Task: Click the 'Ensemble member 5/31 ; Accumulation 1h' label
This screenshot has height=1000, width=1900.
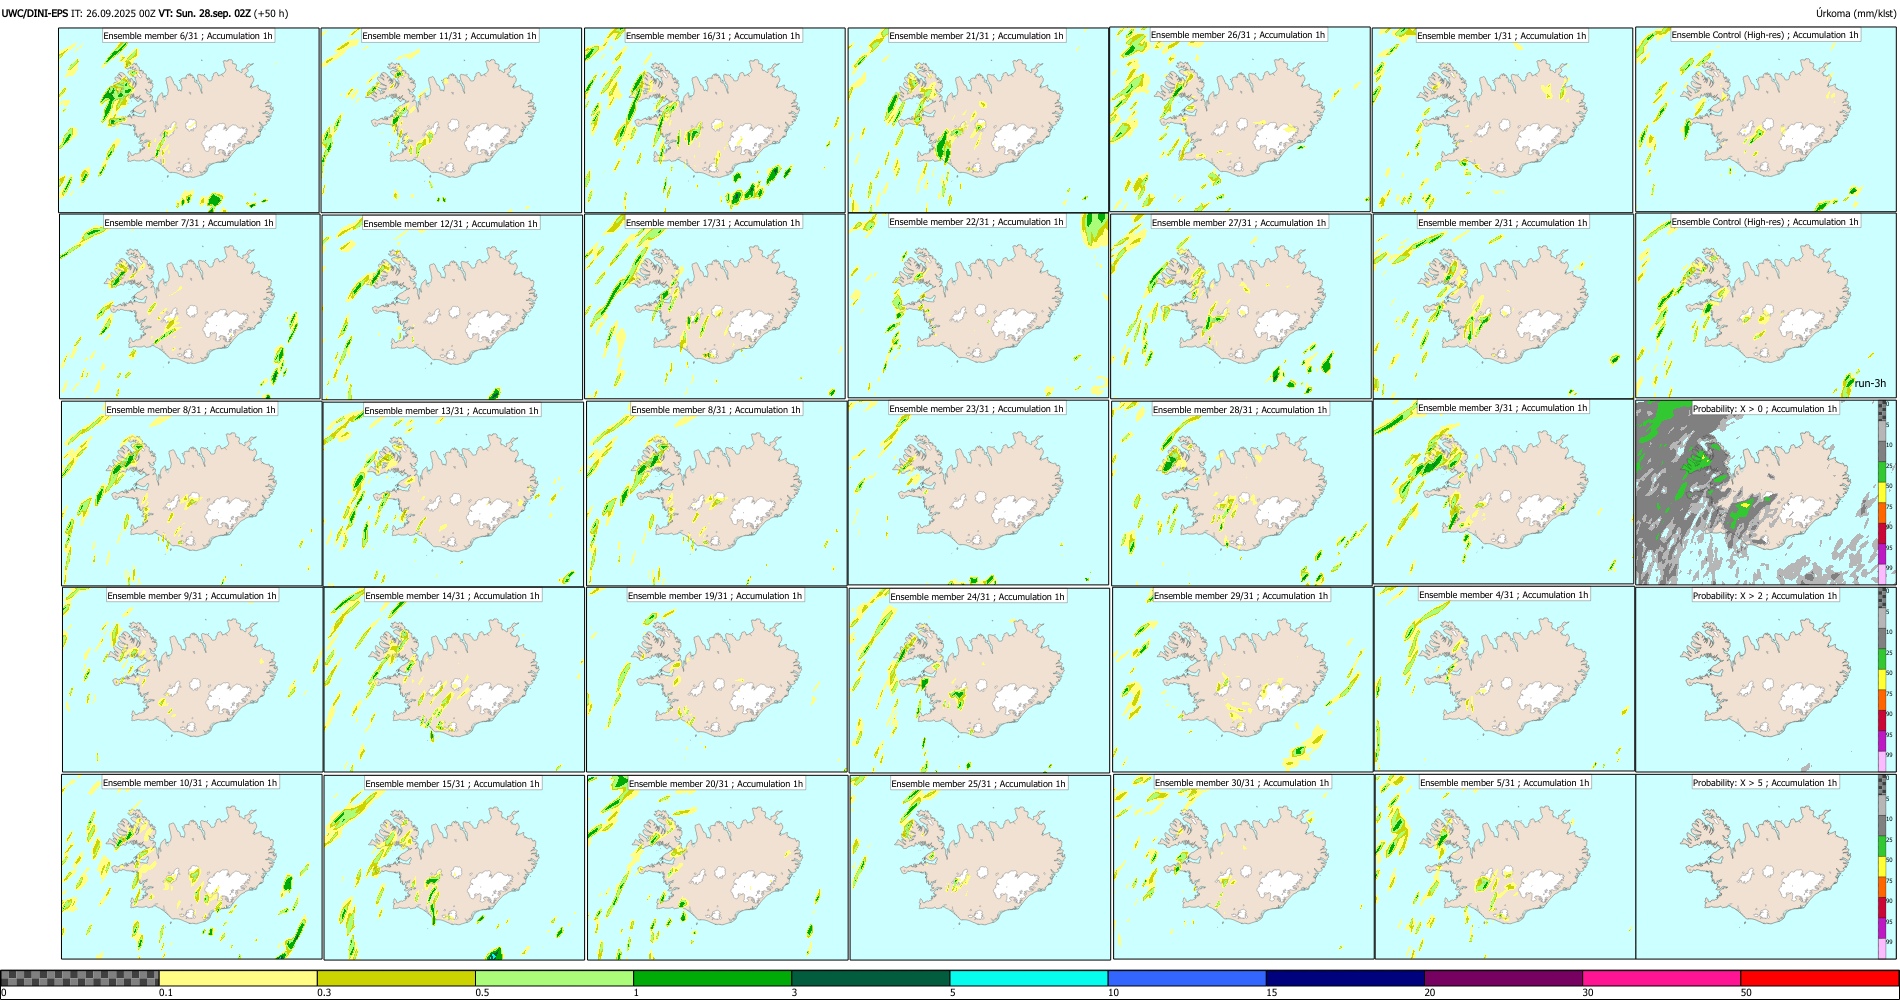Action: coord(1505,783)
